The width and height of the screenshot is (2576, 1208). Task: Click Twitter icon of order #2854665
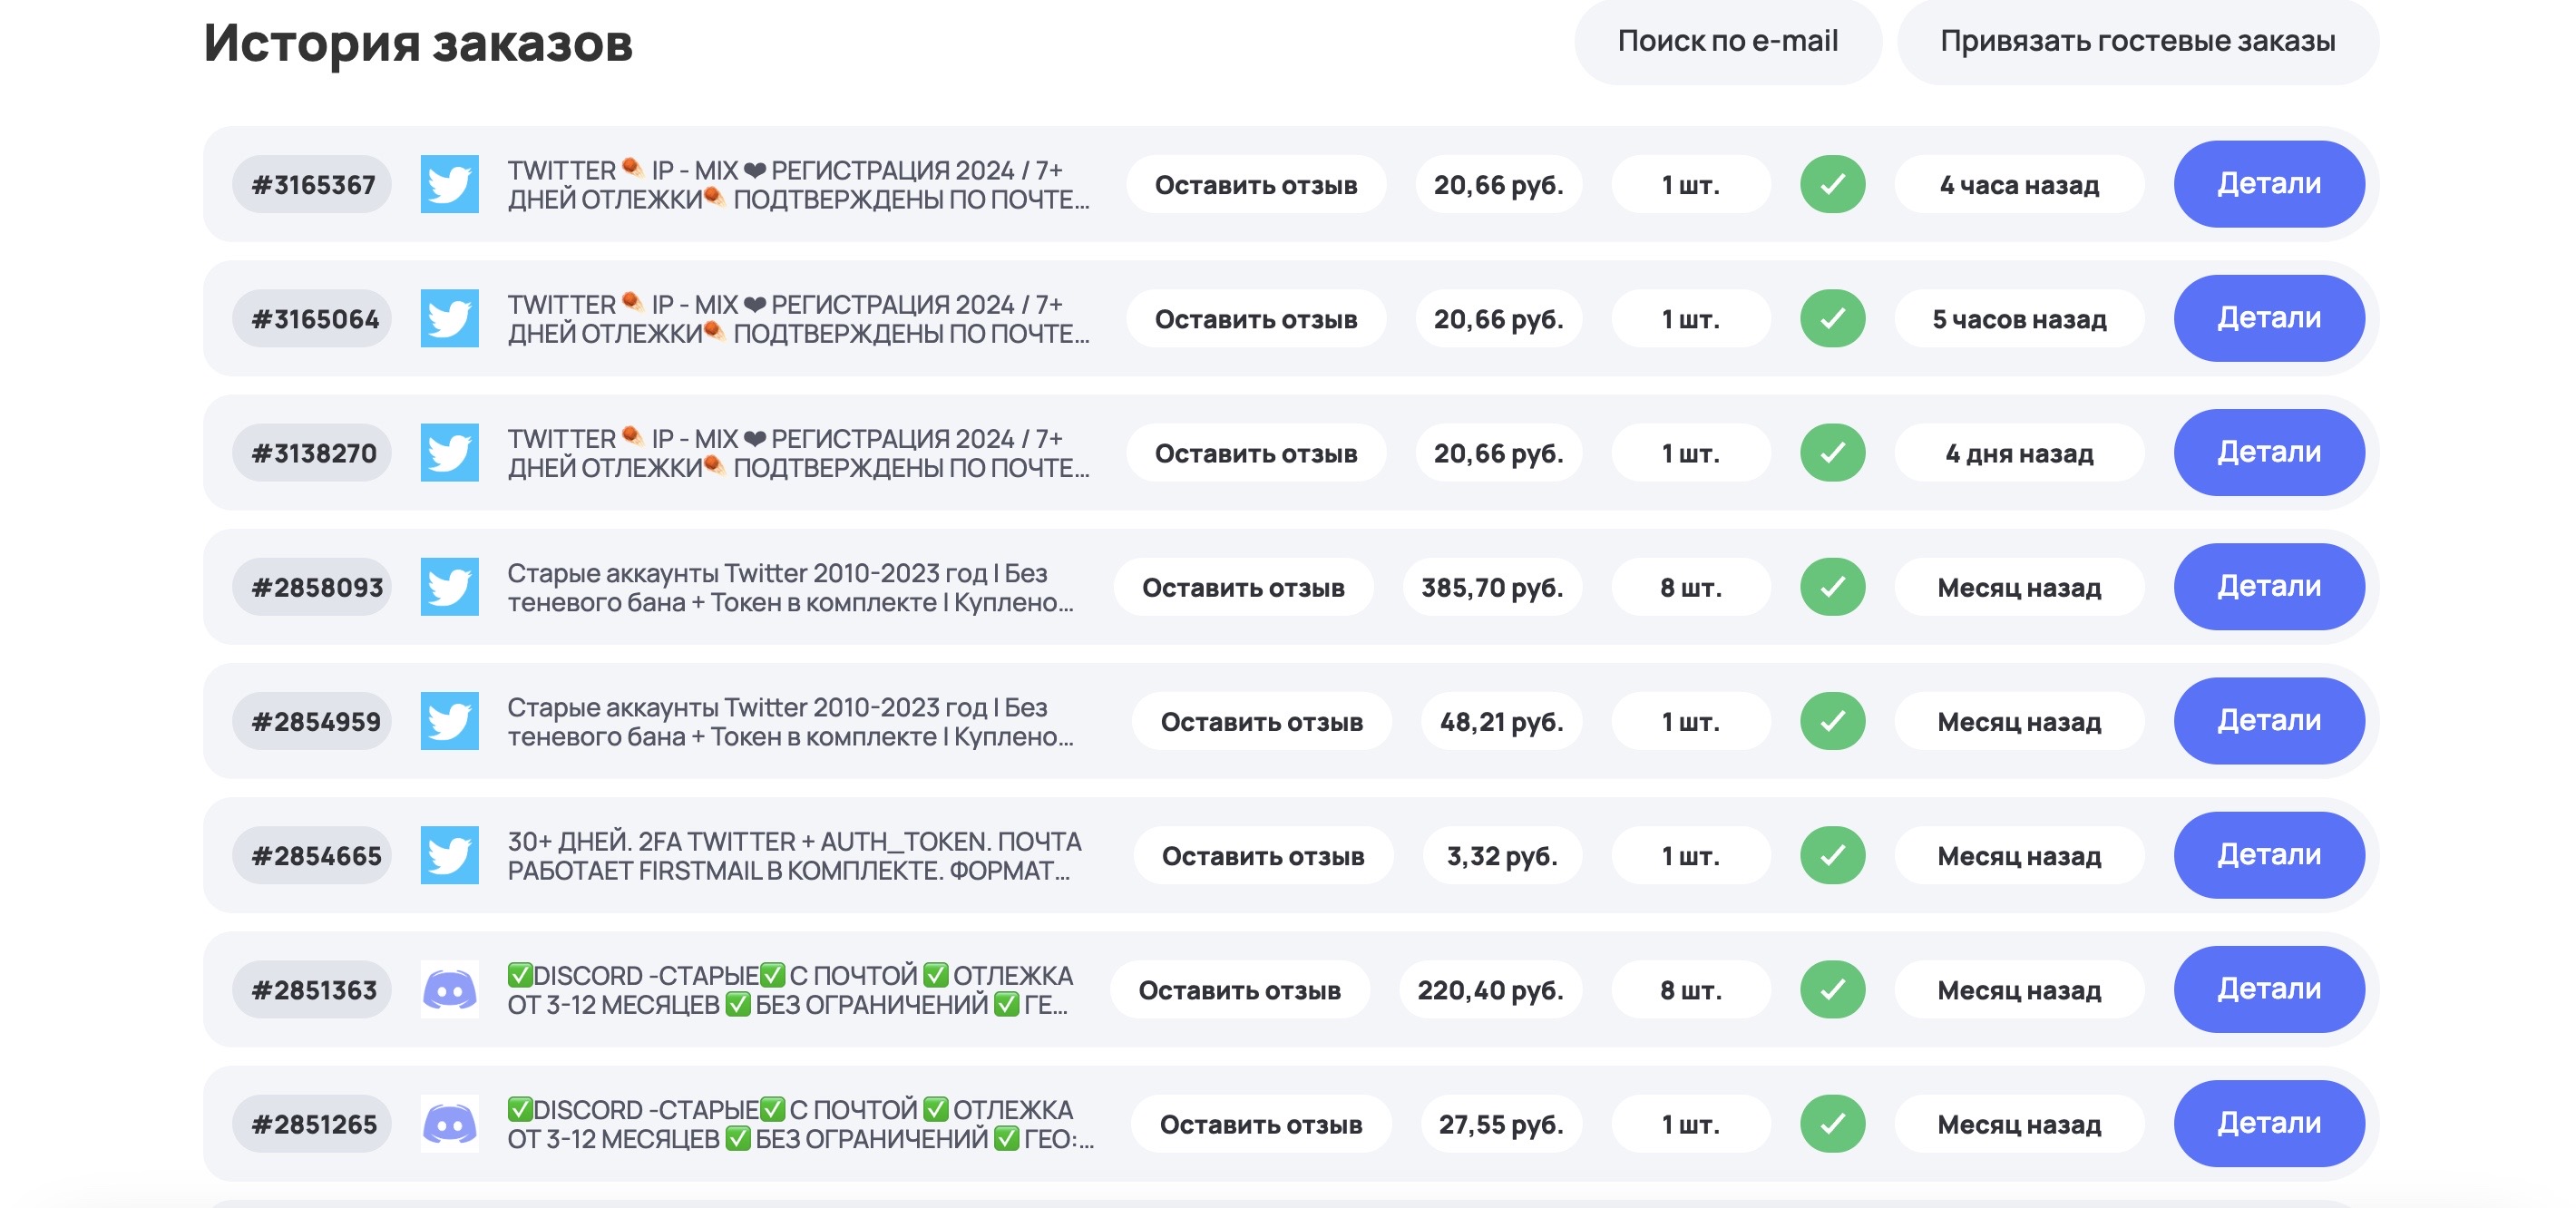click(449, 855)
